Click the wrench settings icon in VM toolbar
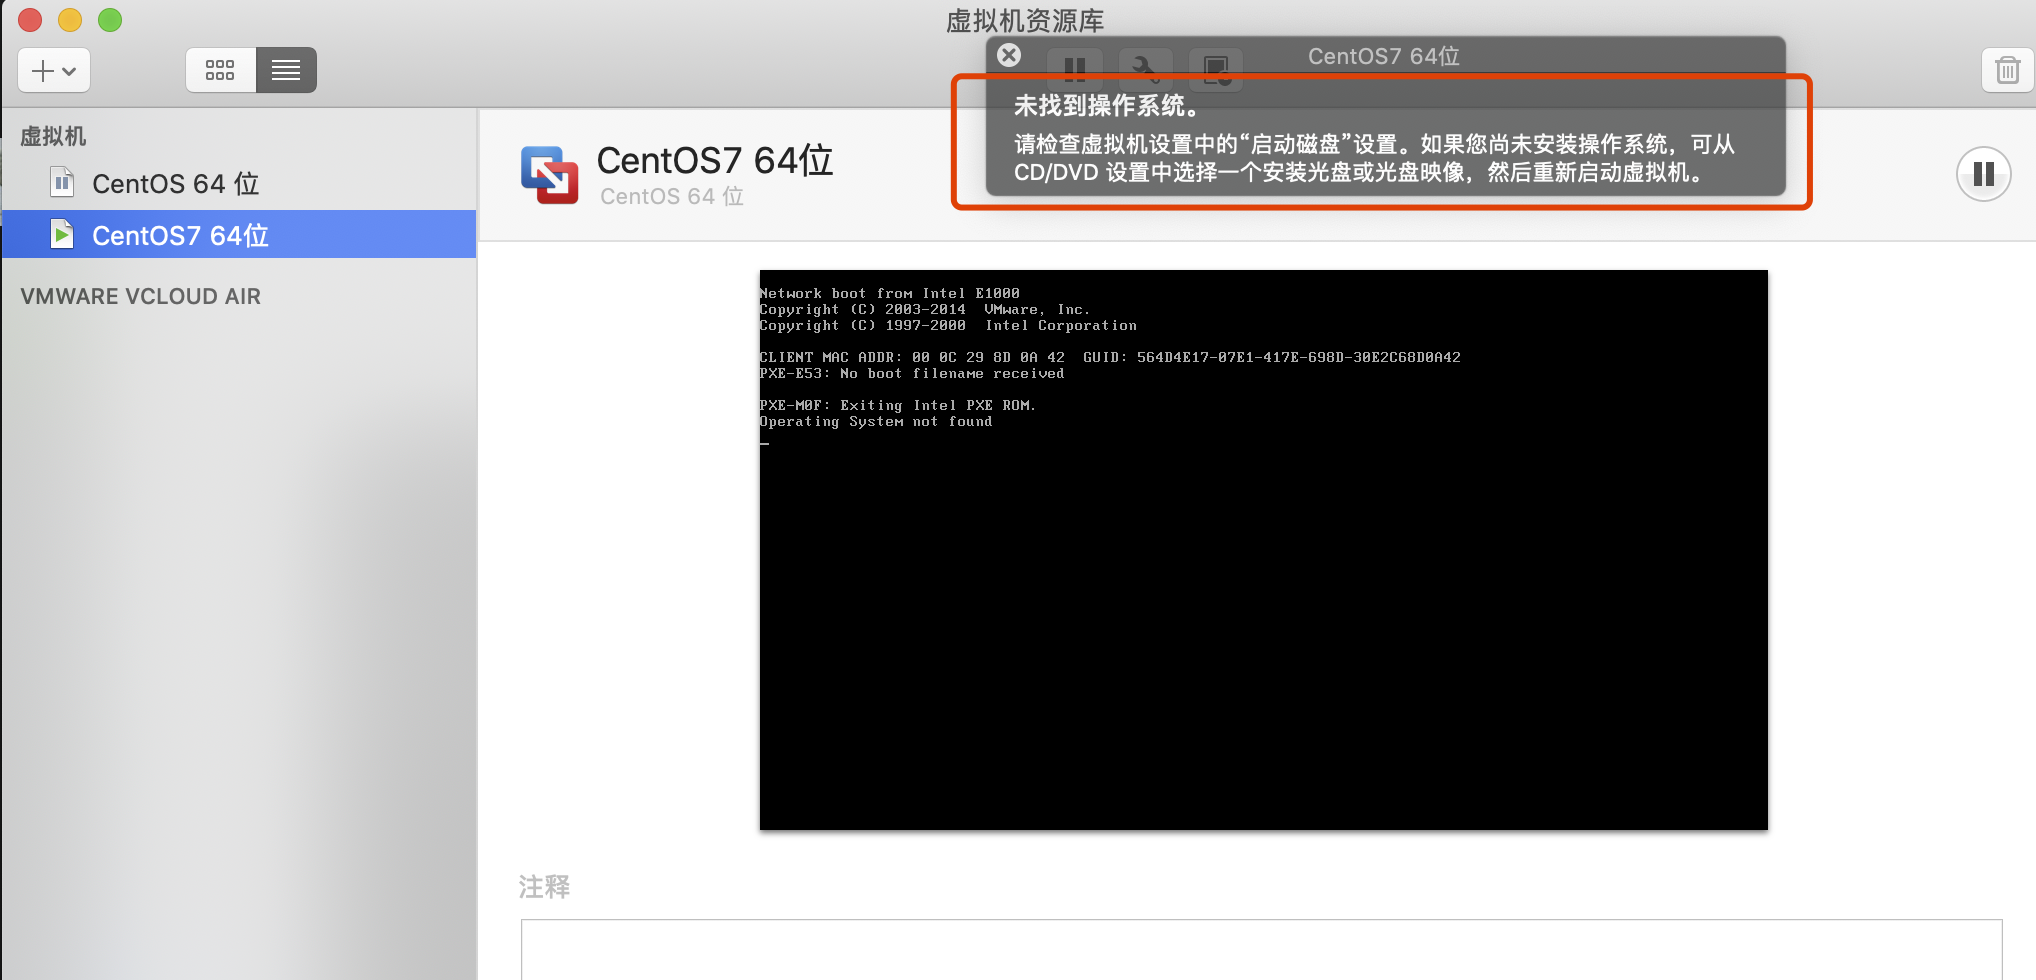Viewport: 2036px width, 980px height. coord(1144,68)
